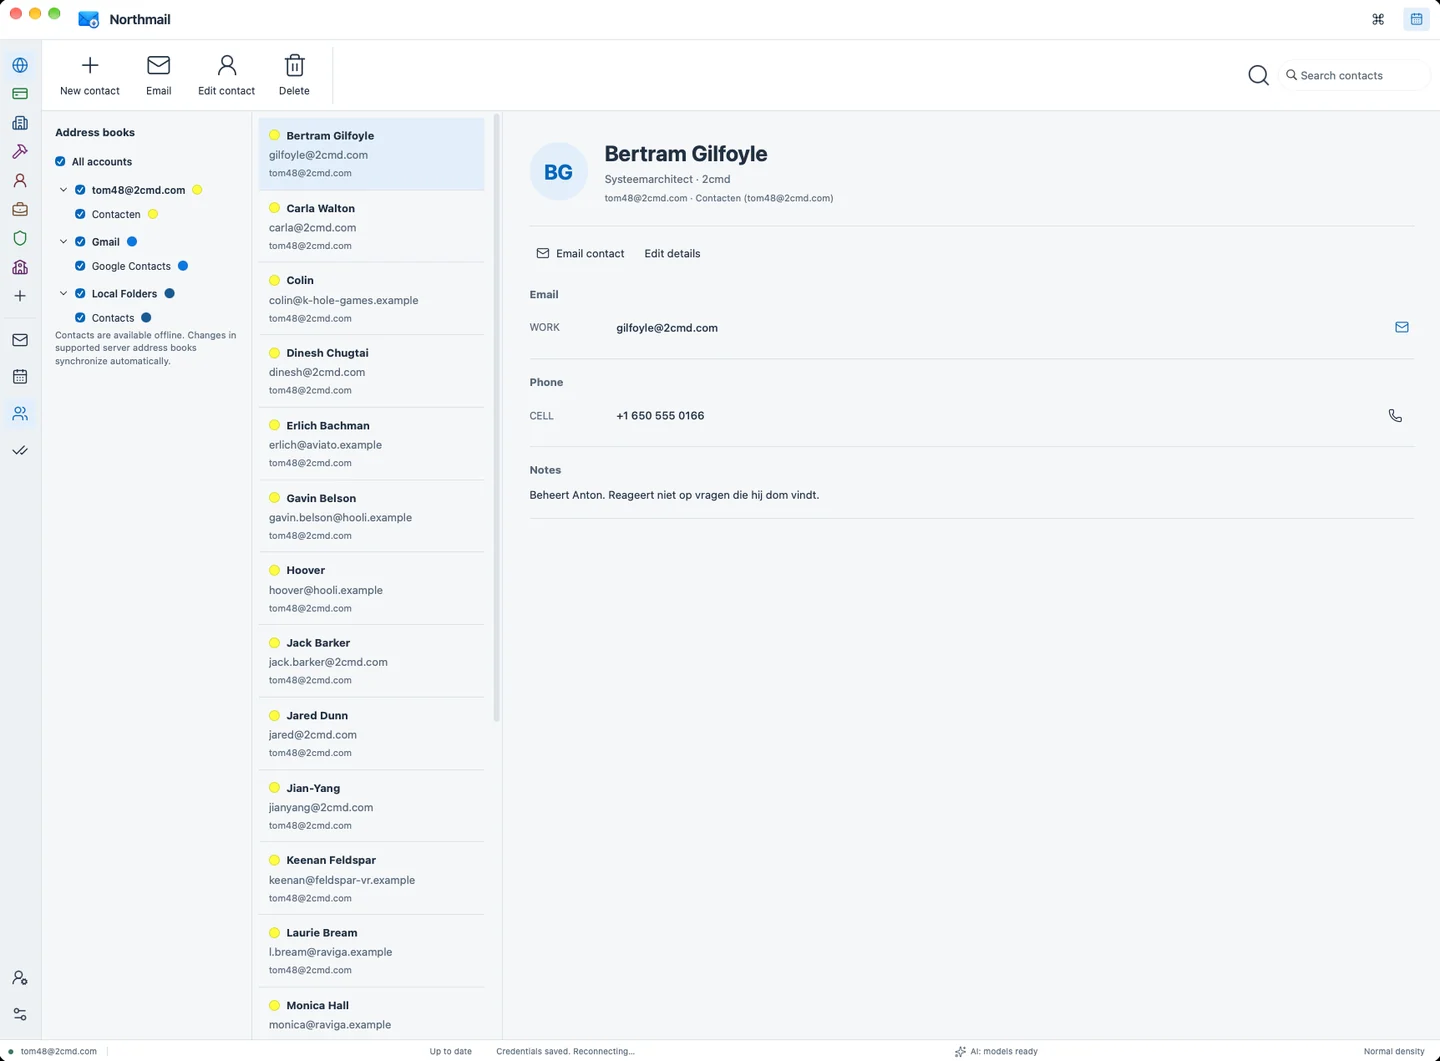Image resolution: width=1440 pixels, height=1061 pixels.
Task: Open the calendar icon in the title bar
Action: [1416, 19]
